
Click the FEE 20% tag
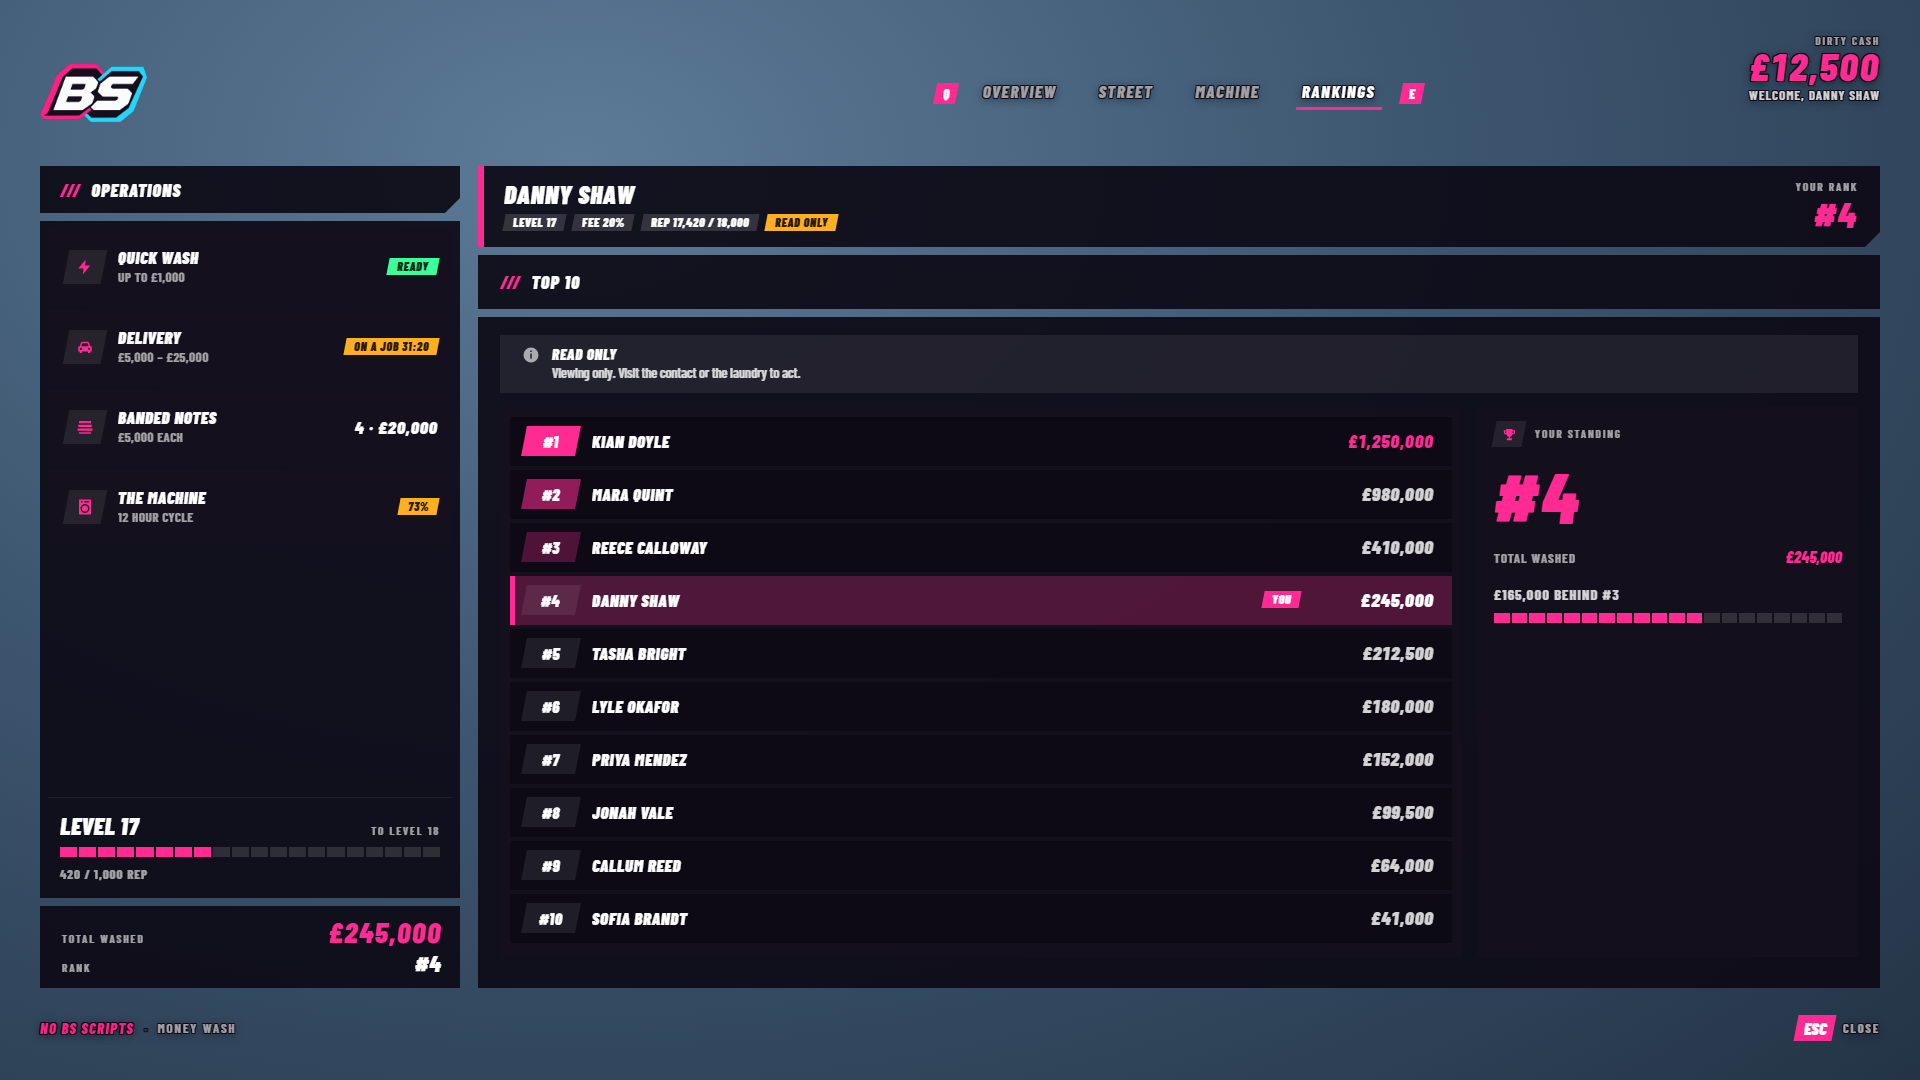click(x=603, y=223)
